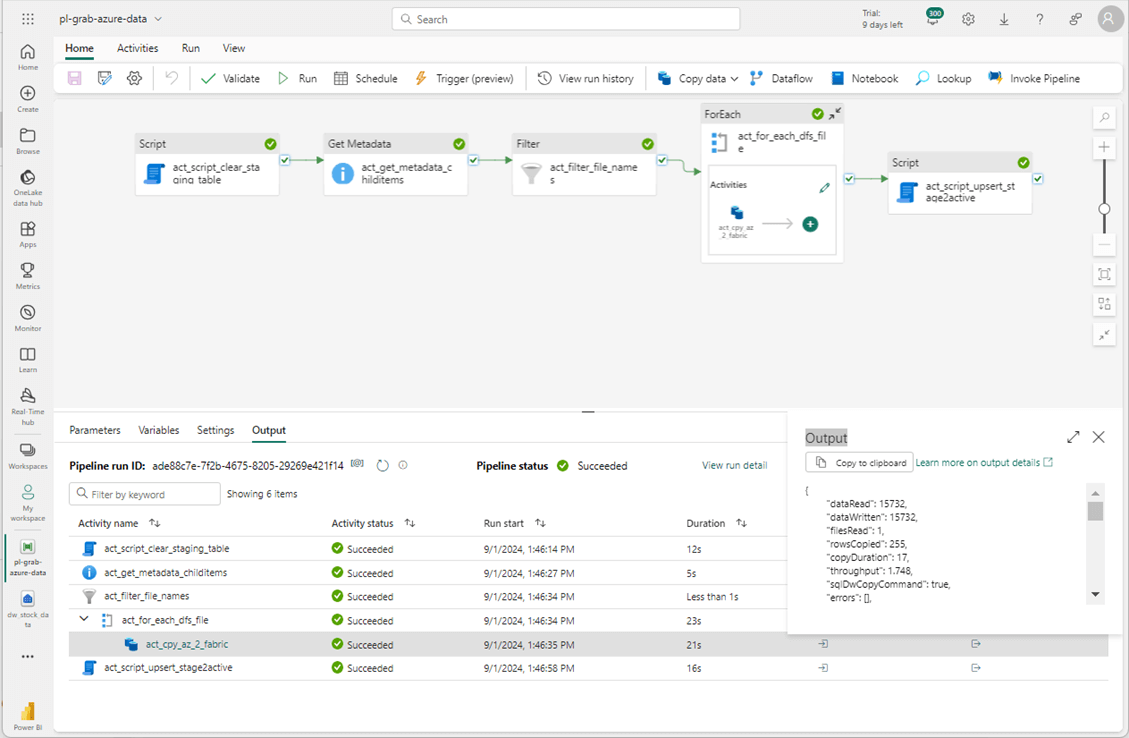
Task: Click zoom in plus on canvas
Action: 1104,148
